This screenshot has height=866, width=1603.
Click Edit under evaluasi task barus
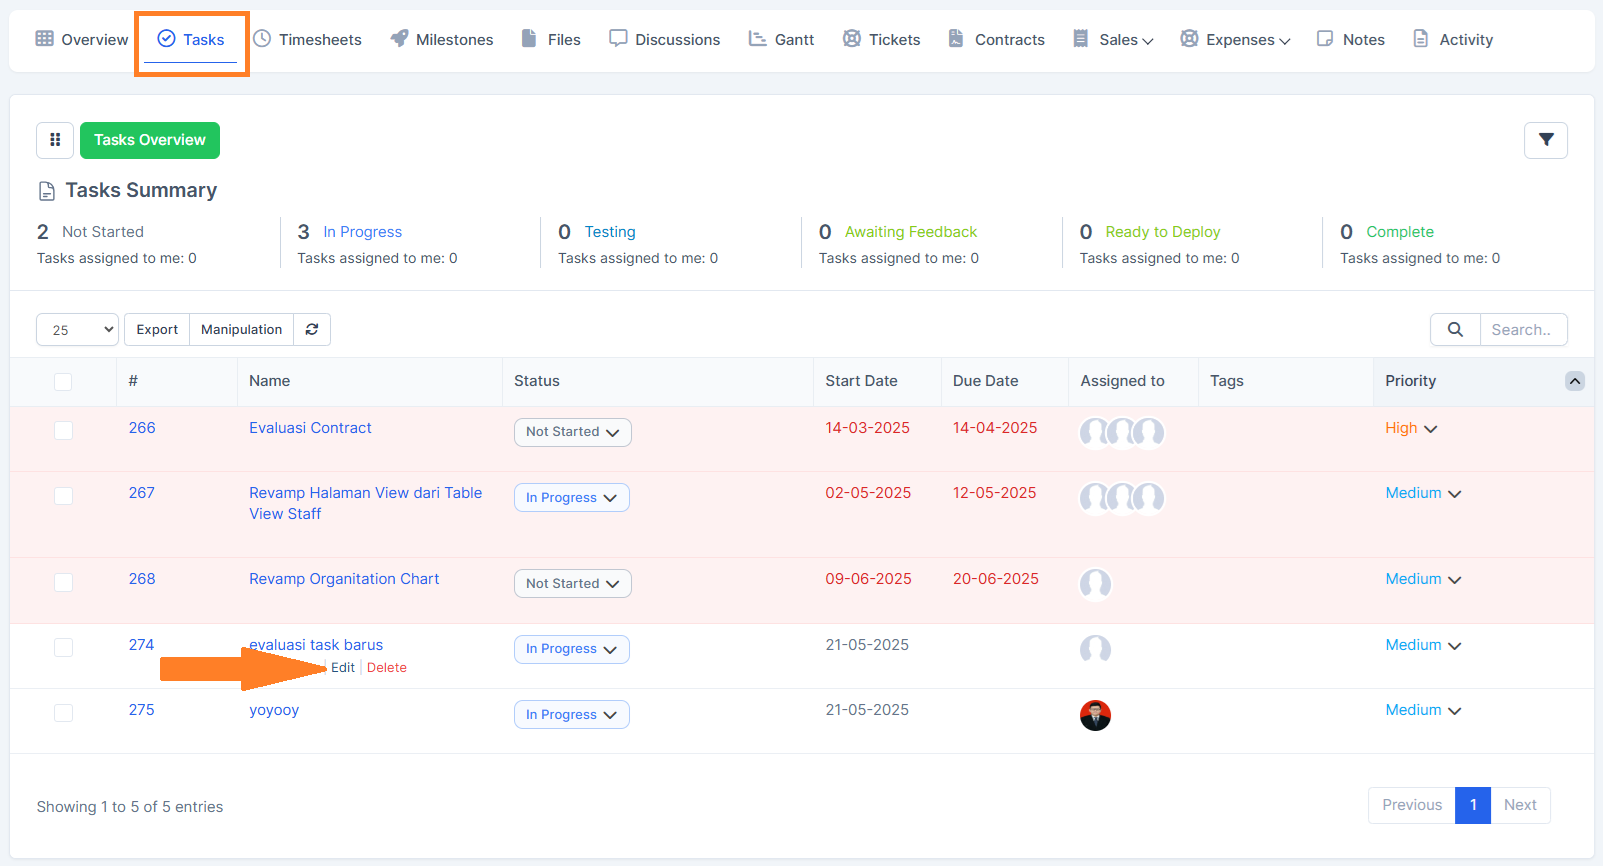pyautogui.click(x=342, y=668)
